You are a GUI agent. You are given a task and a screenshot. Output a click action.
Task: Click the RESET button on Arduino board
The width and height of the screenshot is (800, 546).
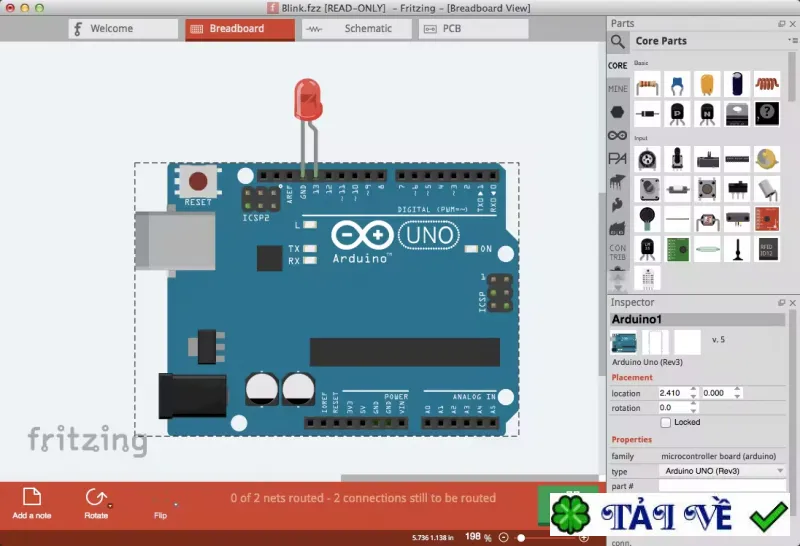(198, 181)
